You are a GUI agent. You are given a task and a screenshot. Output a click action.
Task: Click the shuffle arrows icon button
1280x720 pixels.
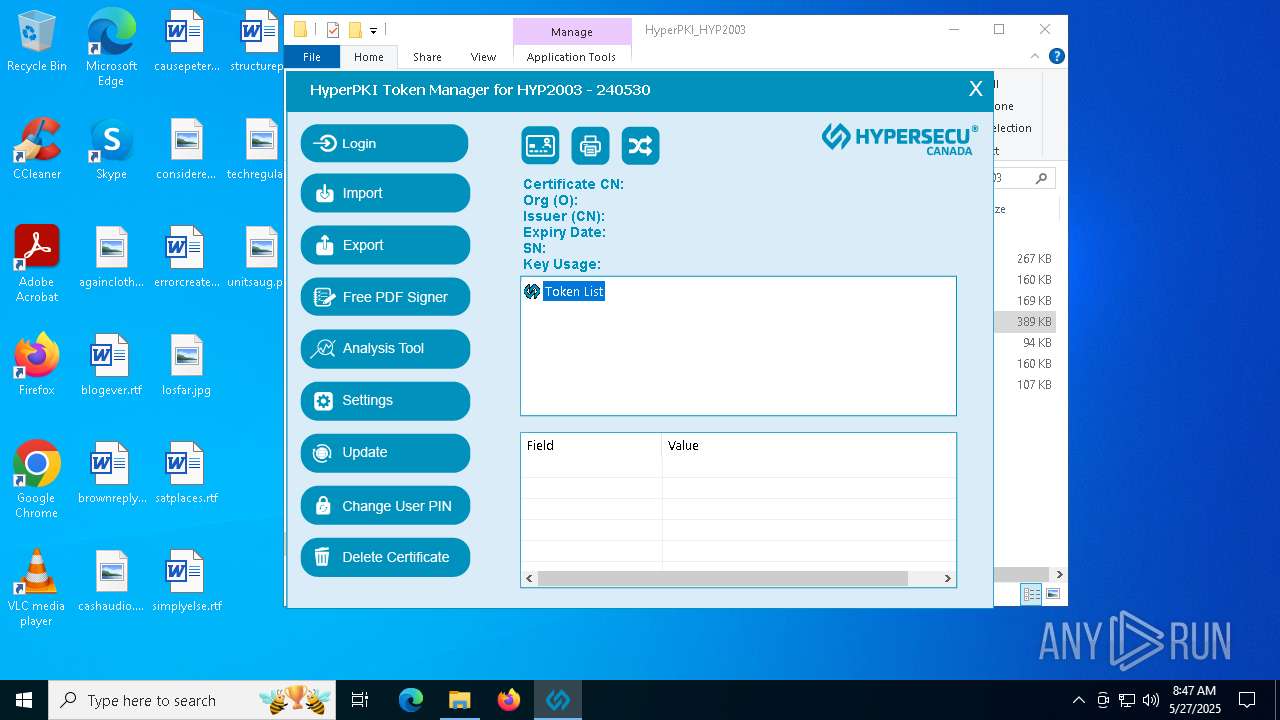coord(640,146)
